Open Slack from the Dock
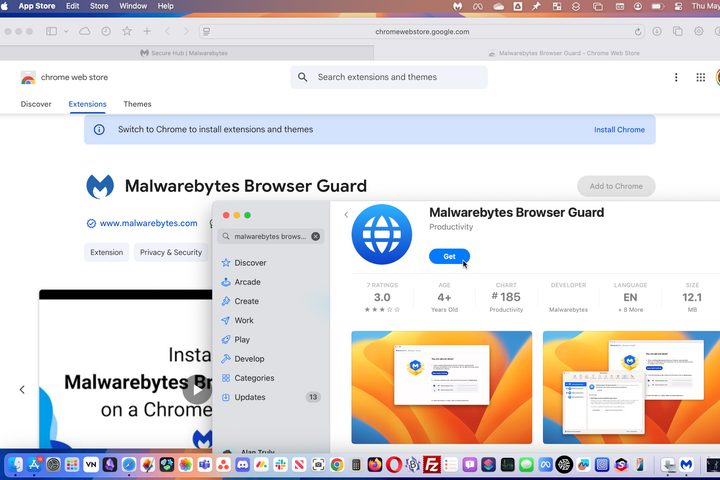 (x=280, y=465)
